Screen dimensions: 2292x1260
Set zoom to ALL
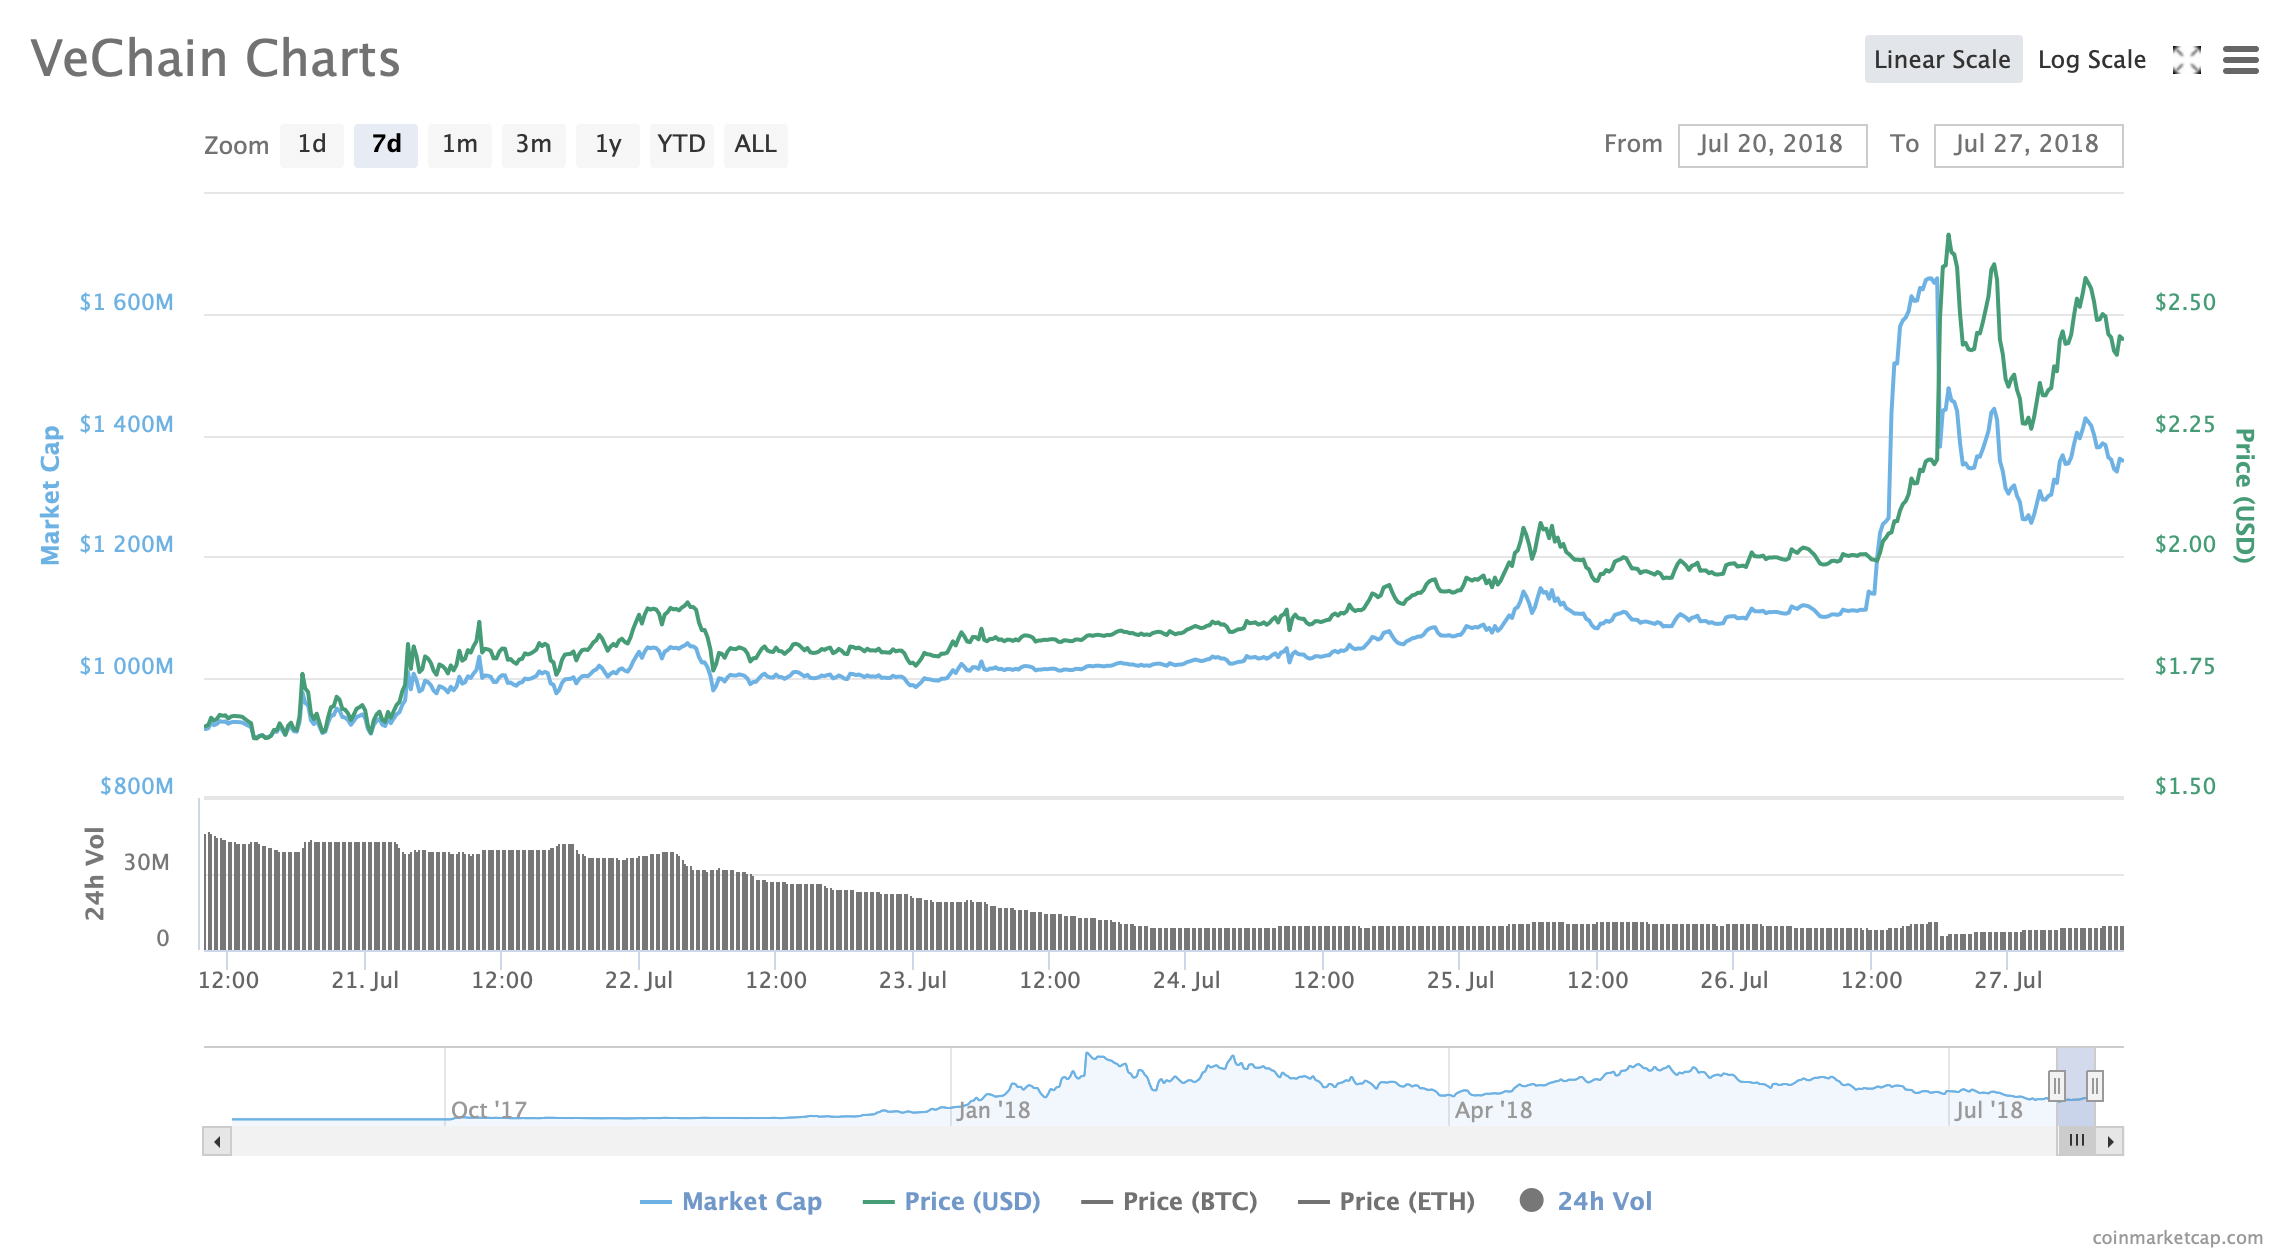click(x=756, y=145)
